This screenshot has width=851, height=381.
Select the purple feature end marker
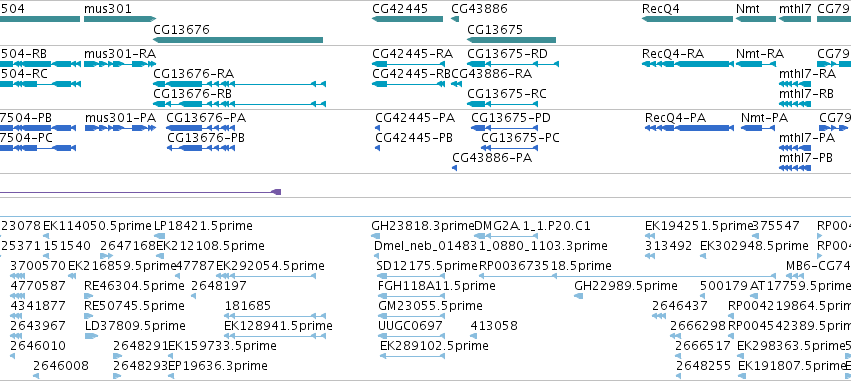click(276, 192)
